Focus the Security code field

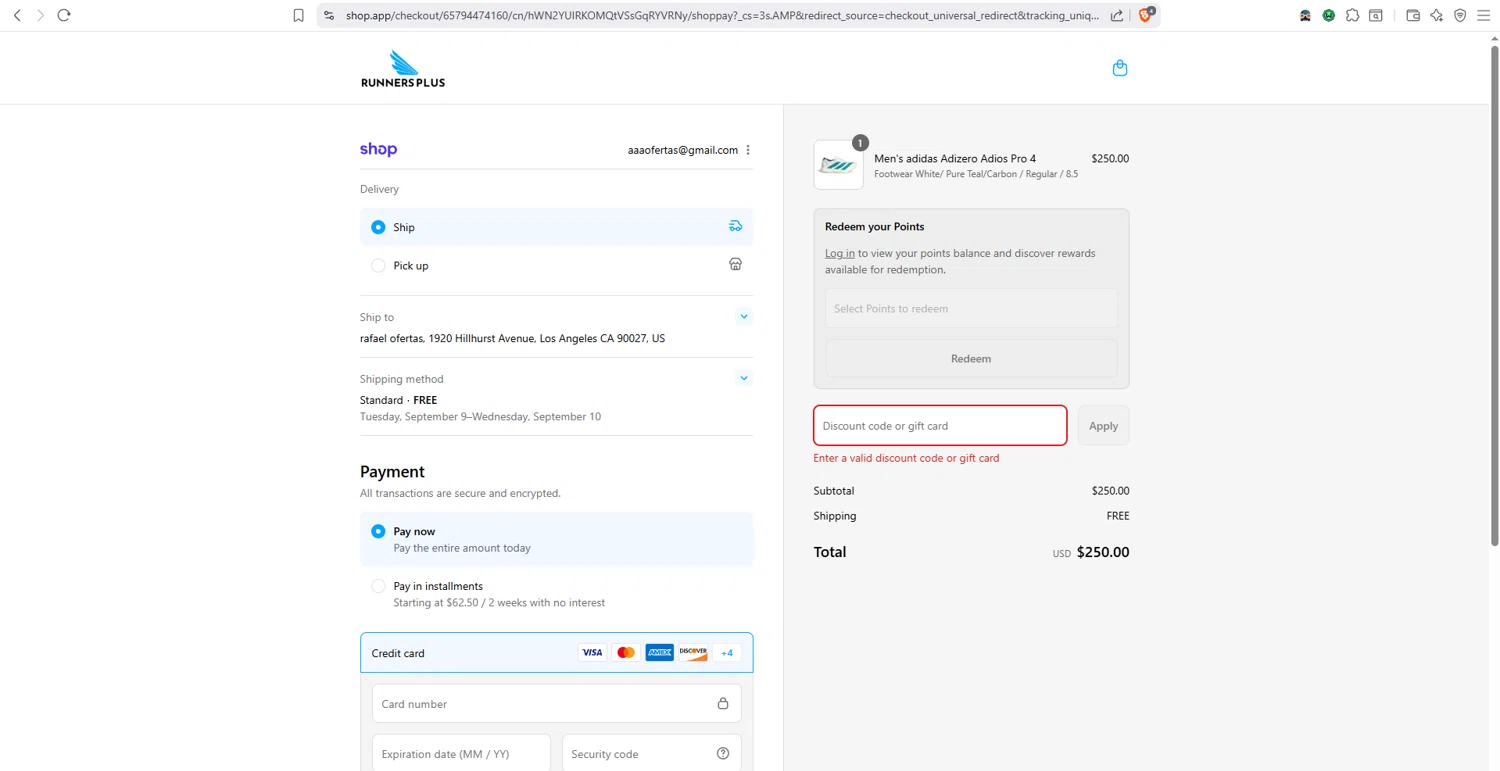click(651, 753)
